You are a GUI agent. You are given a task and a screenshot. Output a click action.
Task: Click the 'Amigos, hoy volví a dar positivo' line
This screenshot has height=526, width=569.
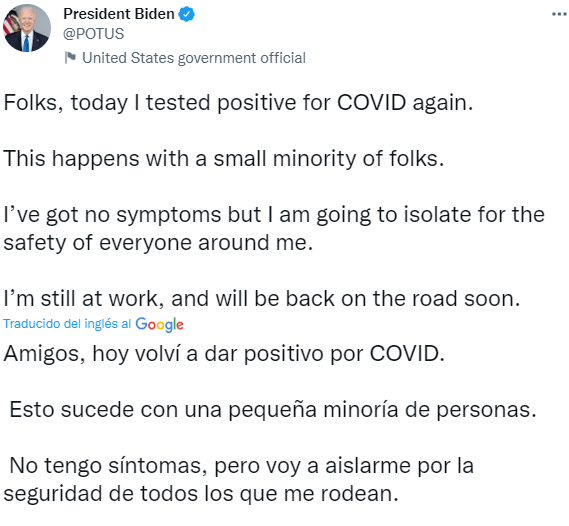[224, 354]
